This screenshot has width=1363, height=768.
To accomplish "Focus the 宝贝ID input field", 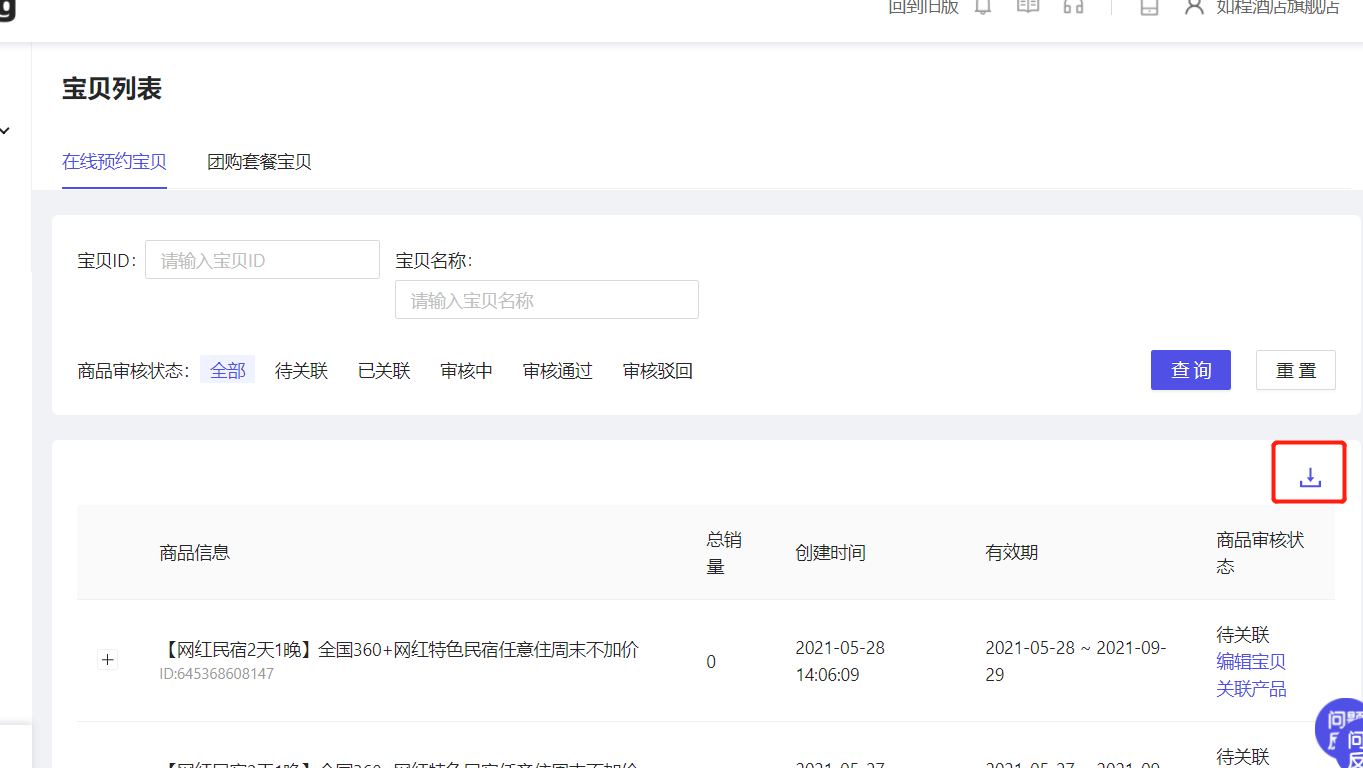I will coord(262,259).
